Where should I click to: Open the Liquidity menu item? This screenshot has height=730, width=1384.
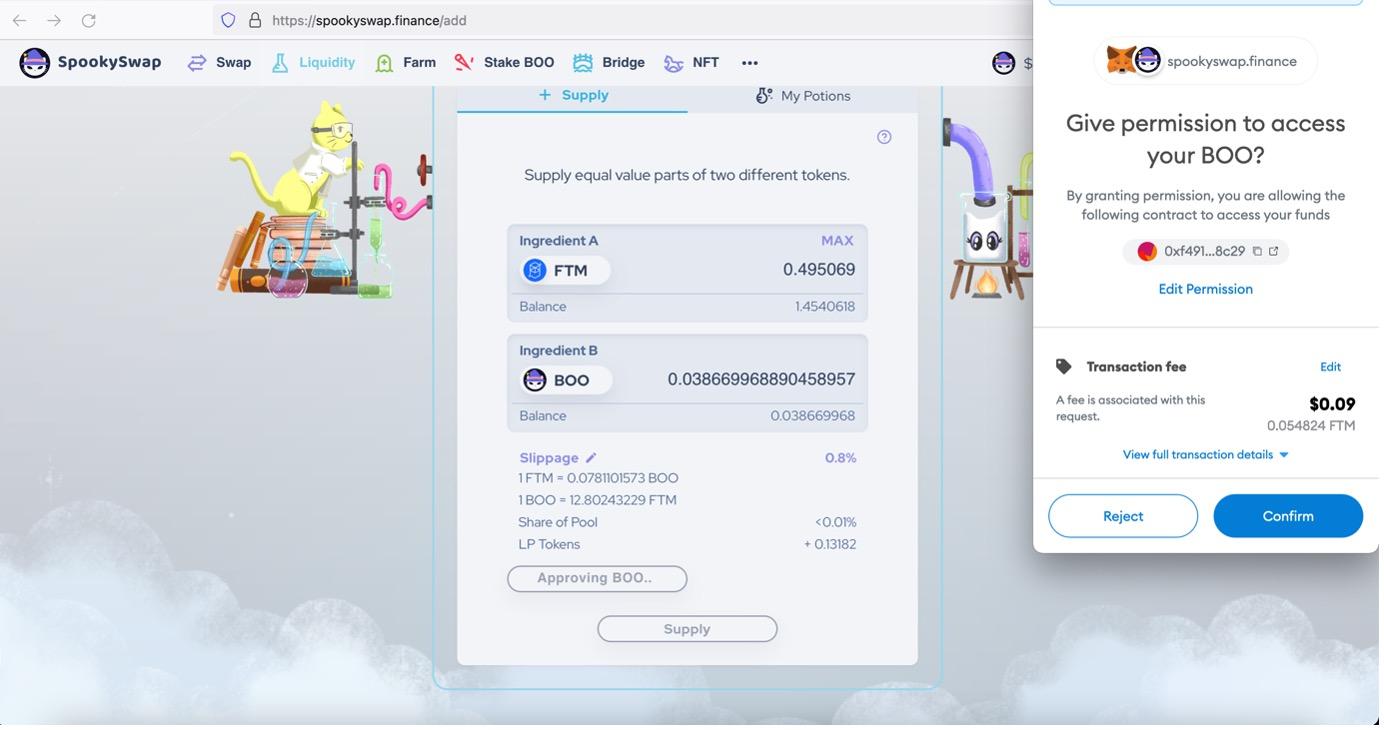coord(327,63)
